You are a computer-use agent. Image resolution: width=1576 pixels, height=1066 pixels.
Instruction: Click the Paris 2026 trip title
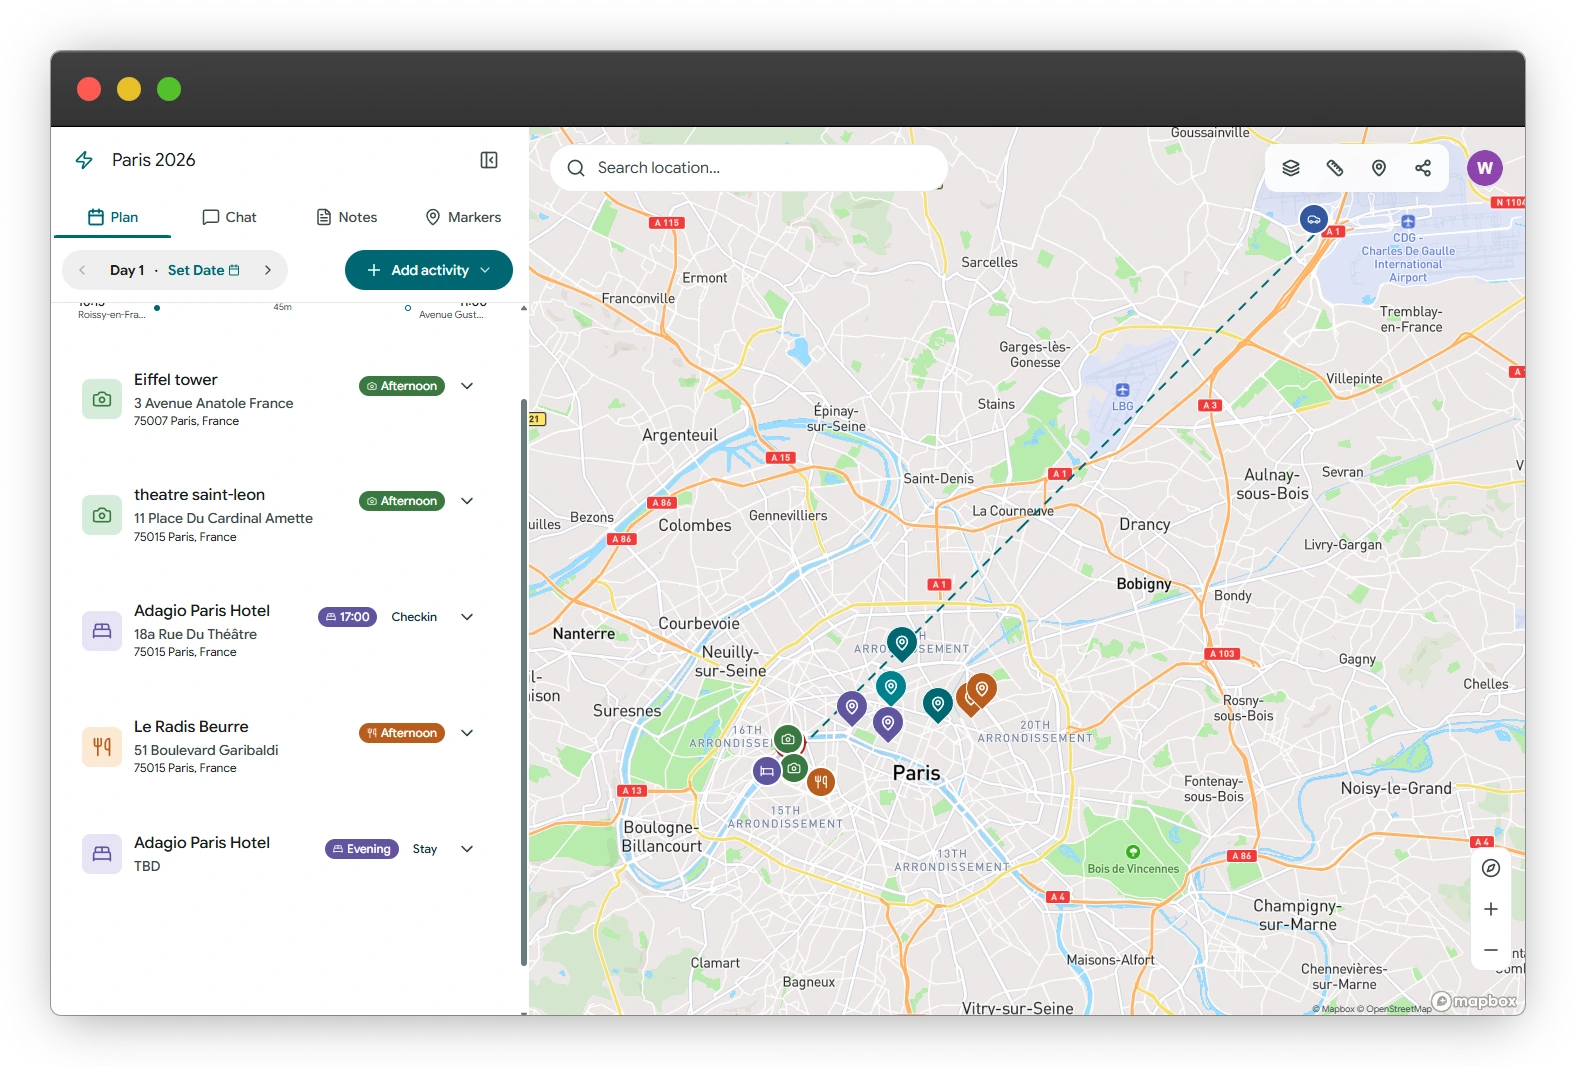coord(154,160)
